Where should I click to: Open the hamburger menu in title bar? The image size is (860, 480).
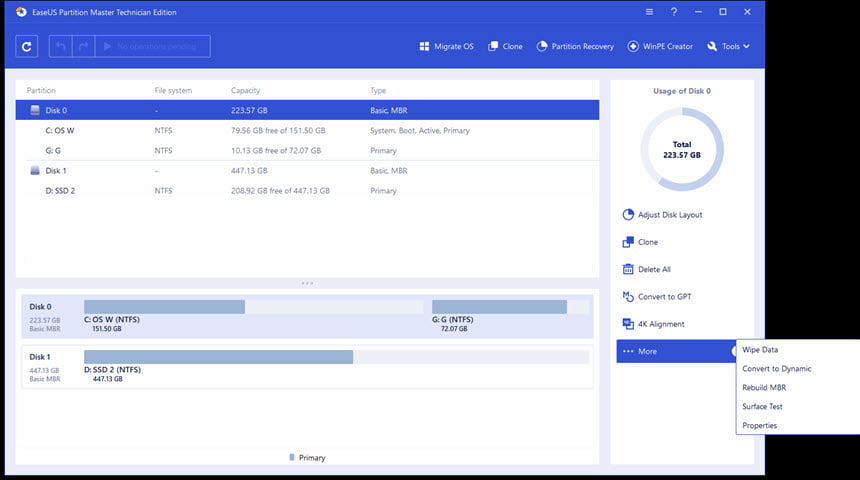(649, 12)
